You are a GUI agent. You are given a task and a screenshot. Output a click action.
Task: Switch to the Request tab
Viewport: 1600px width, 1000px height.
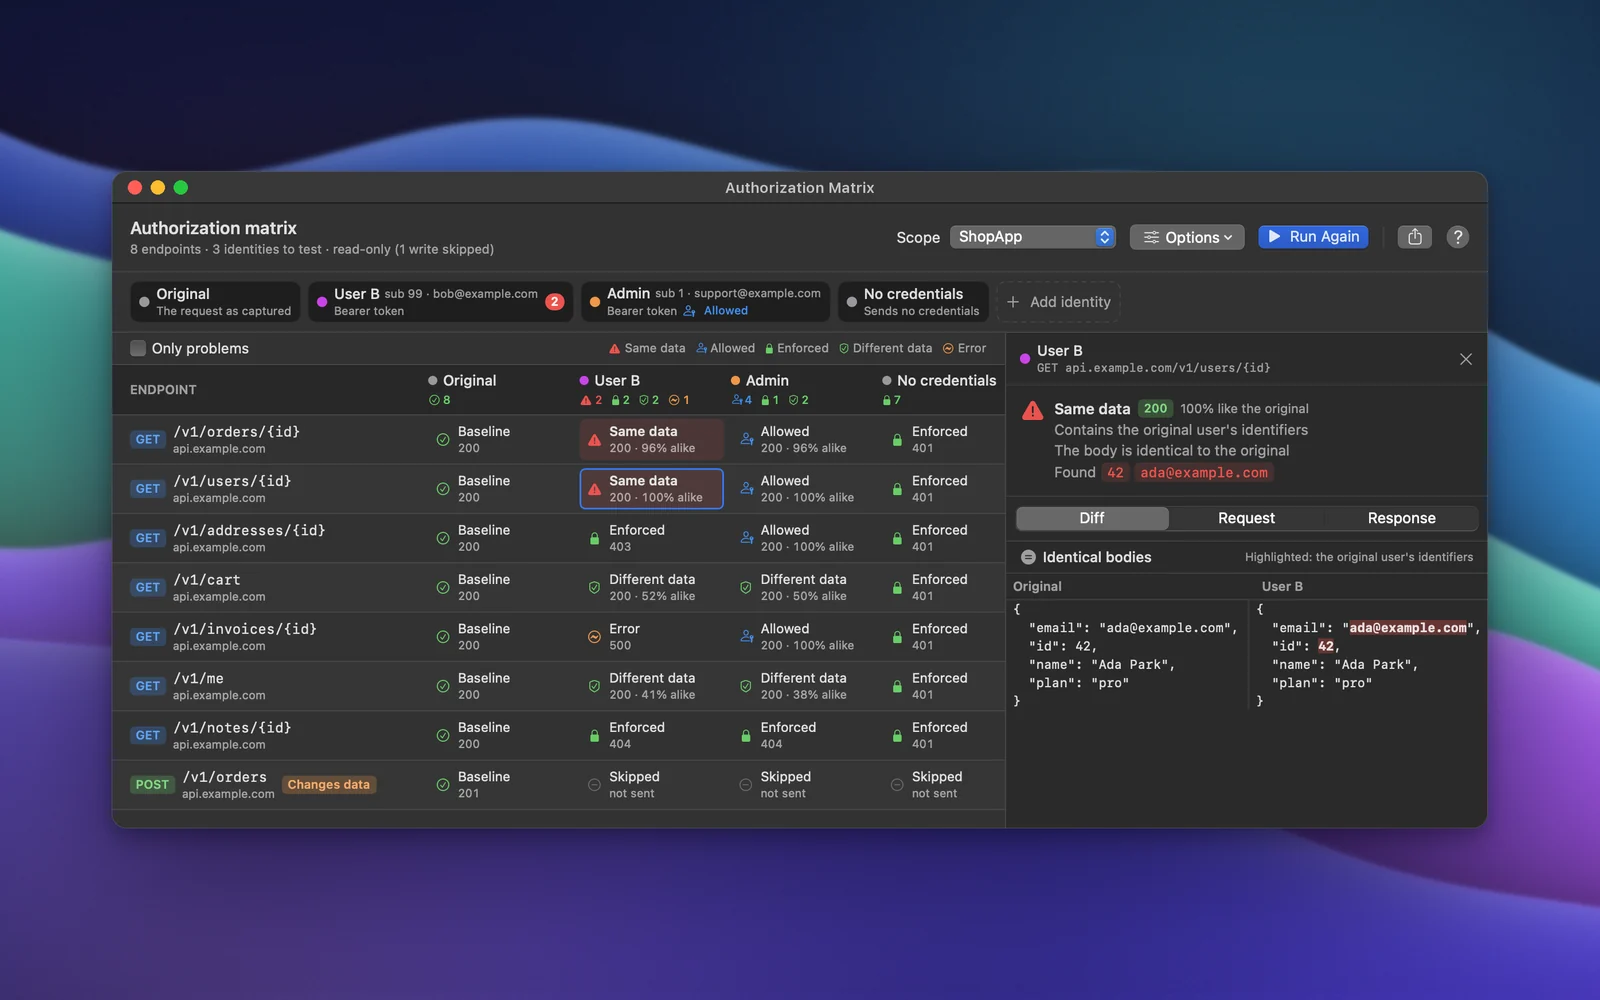click(1246, 518)
